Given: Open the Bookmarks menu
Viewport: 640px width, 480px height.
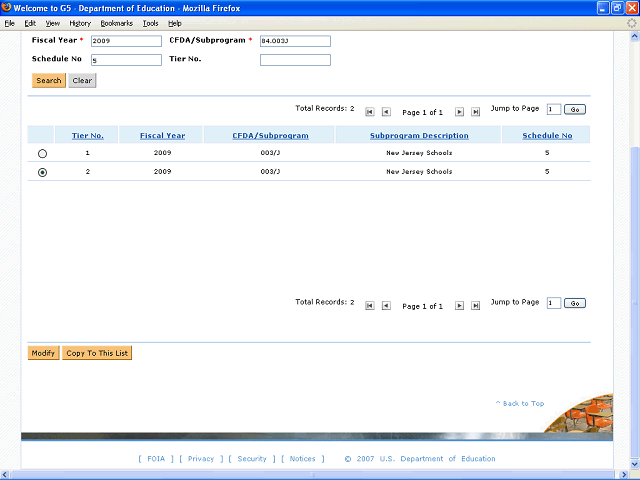Looking at the screenshot, I should coord(116,23).
